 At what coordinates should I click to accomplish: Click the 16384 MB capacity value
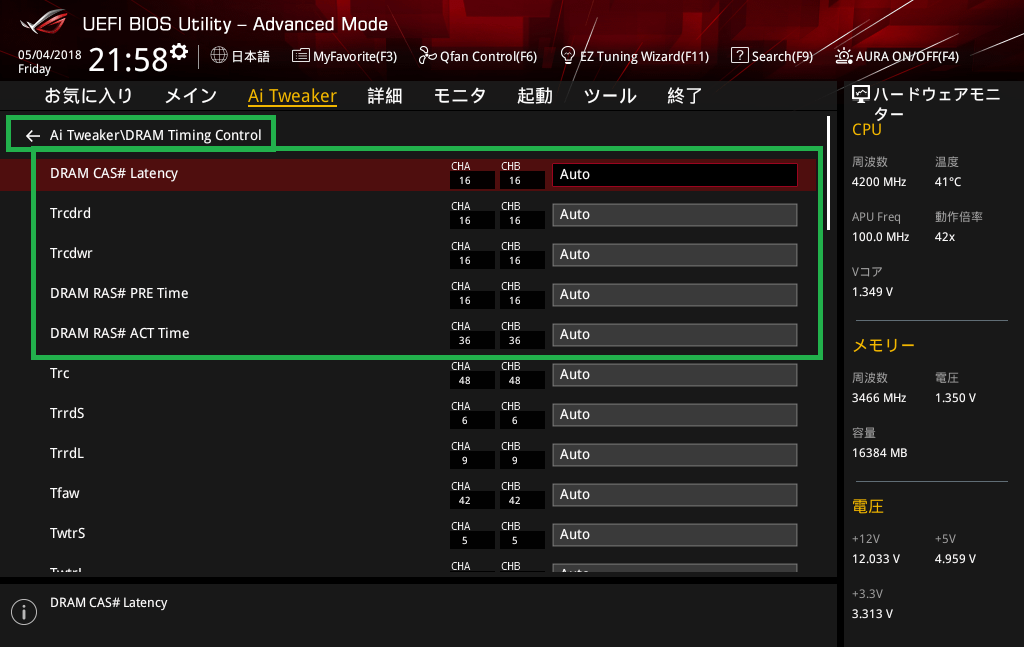[x=880, y=453]
